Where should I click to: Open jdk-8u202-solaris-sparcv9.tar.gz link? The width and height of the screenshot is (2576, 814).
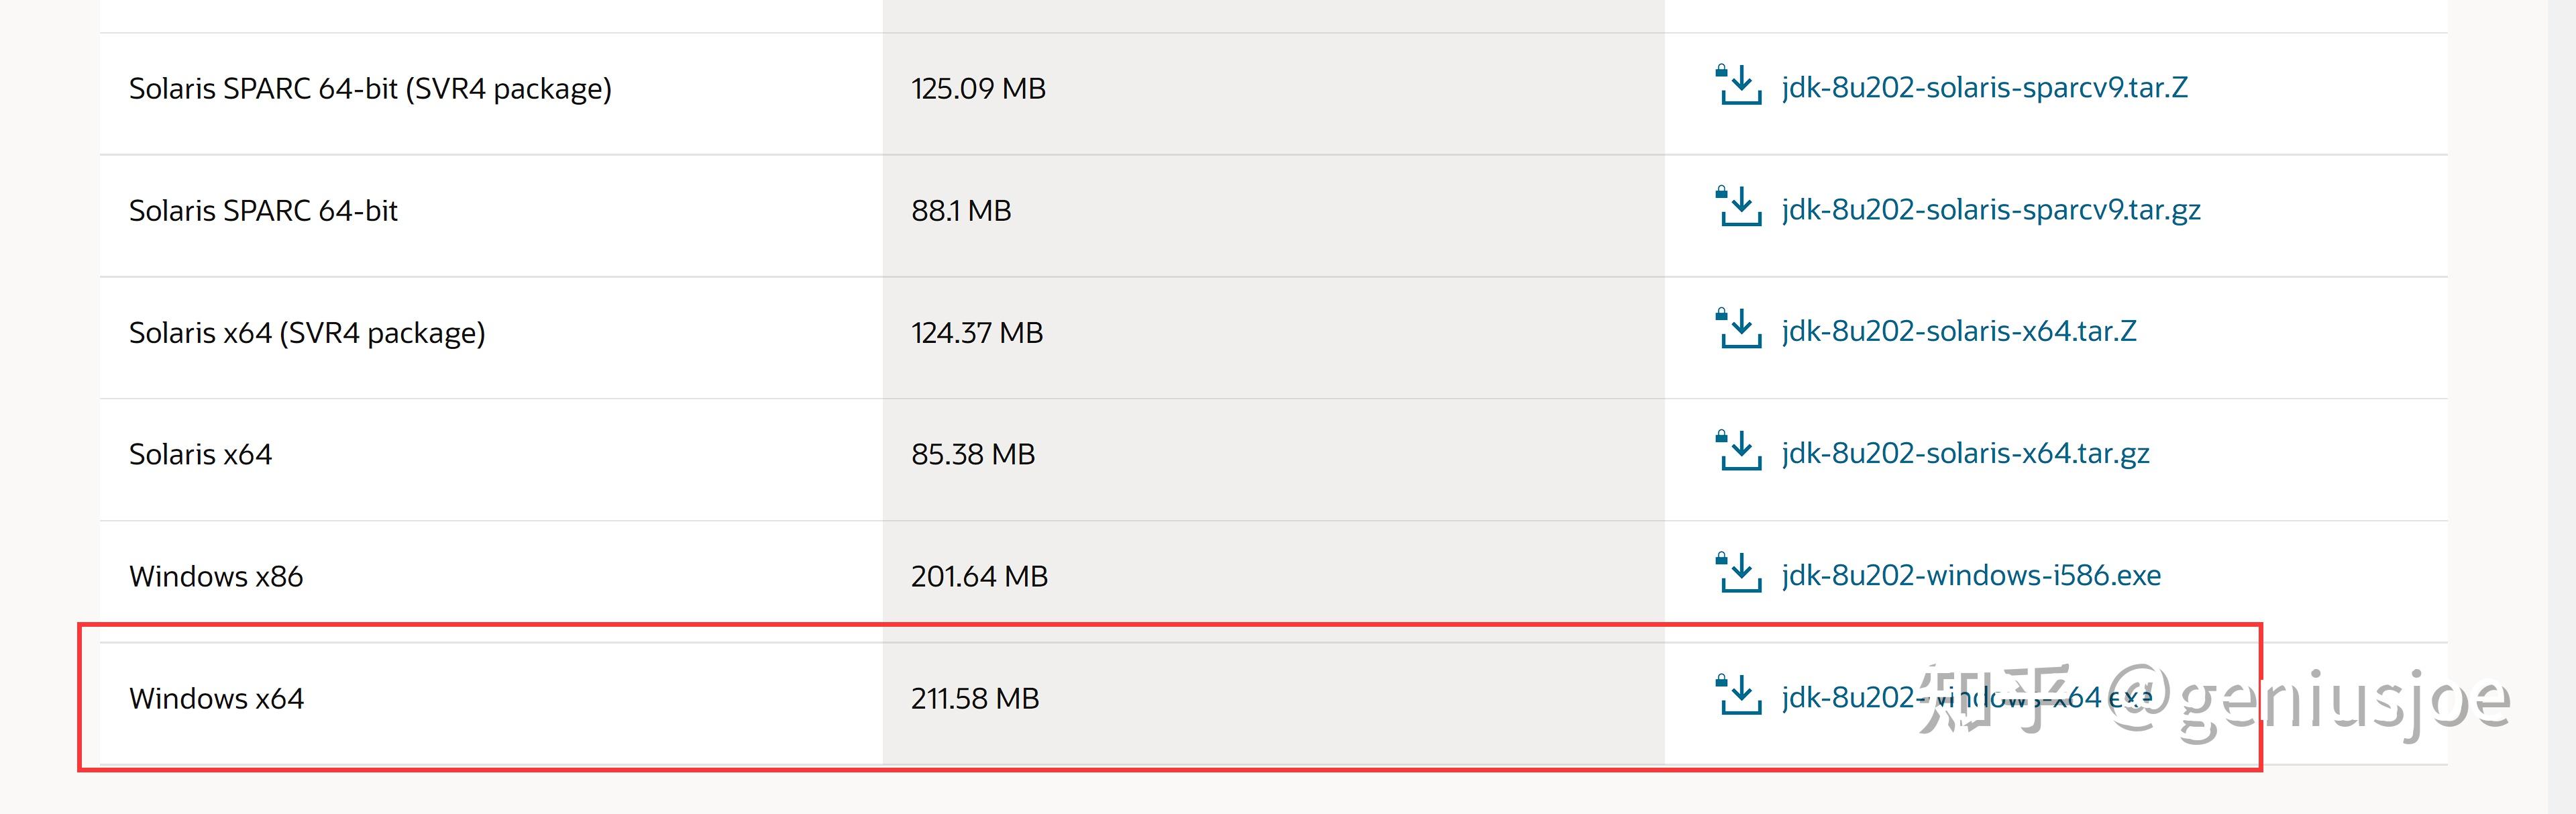coord(1990,210)
